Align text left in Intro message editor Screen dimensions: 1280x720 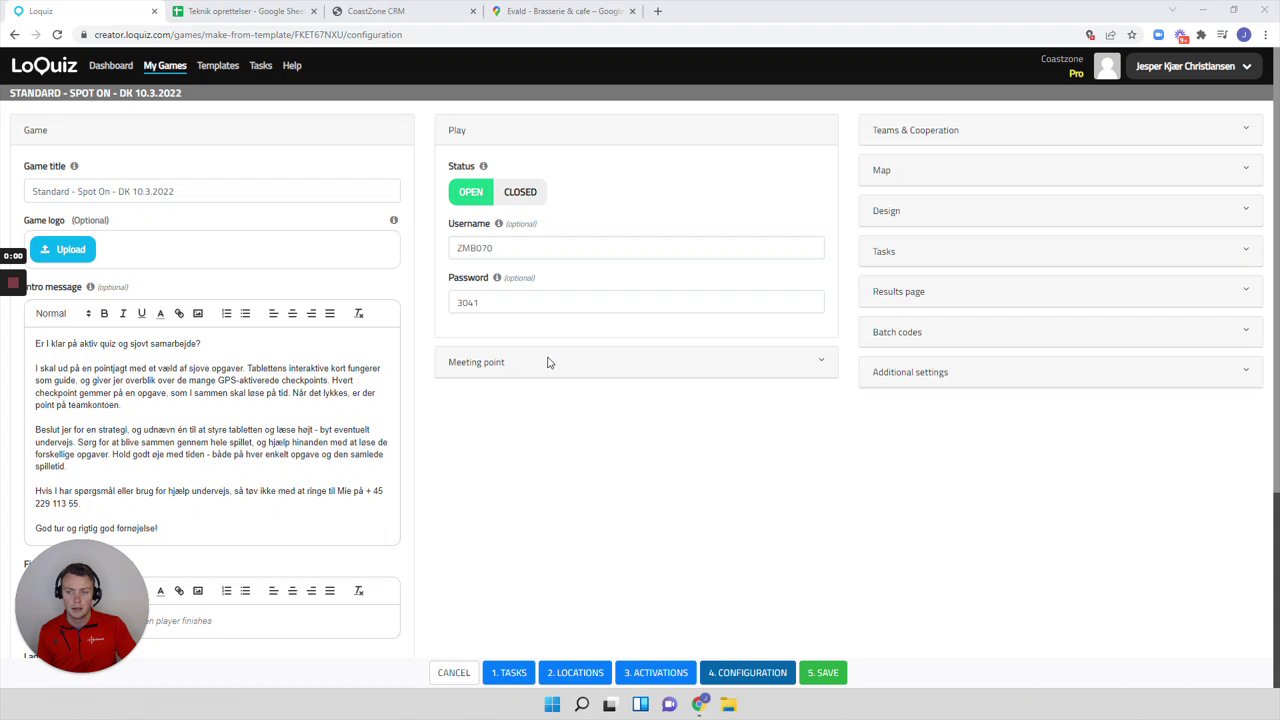point(273,314)
